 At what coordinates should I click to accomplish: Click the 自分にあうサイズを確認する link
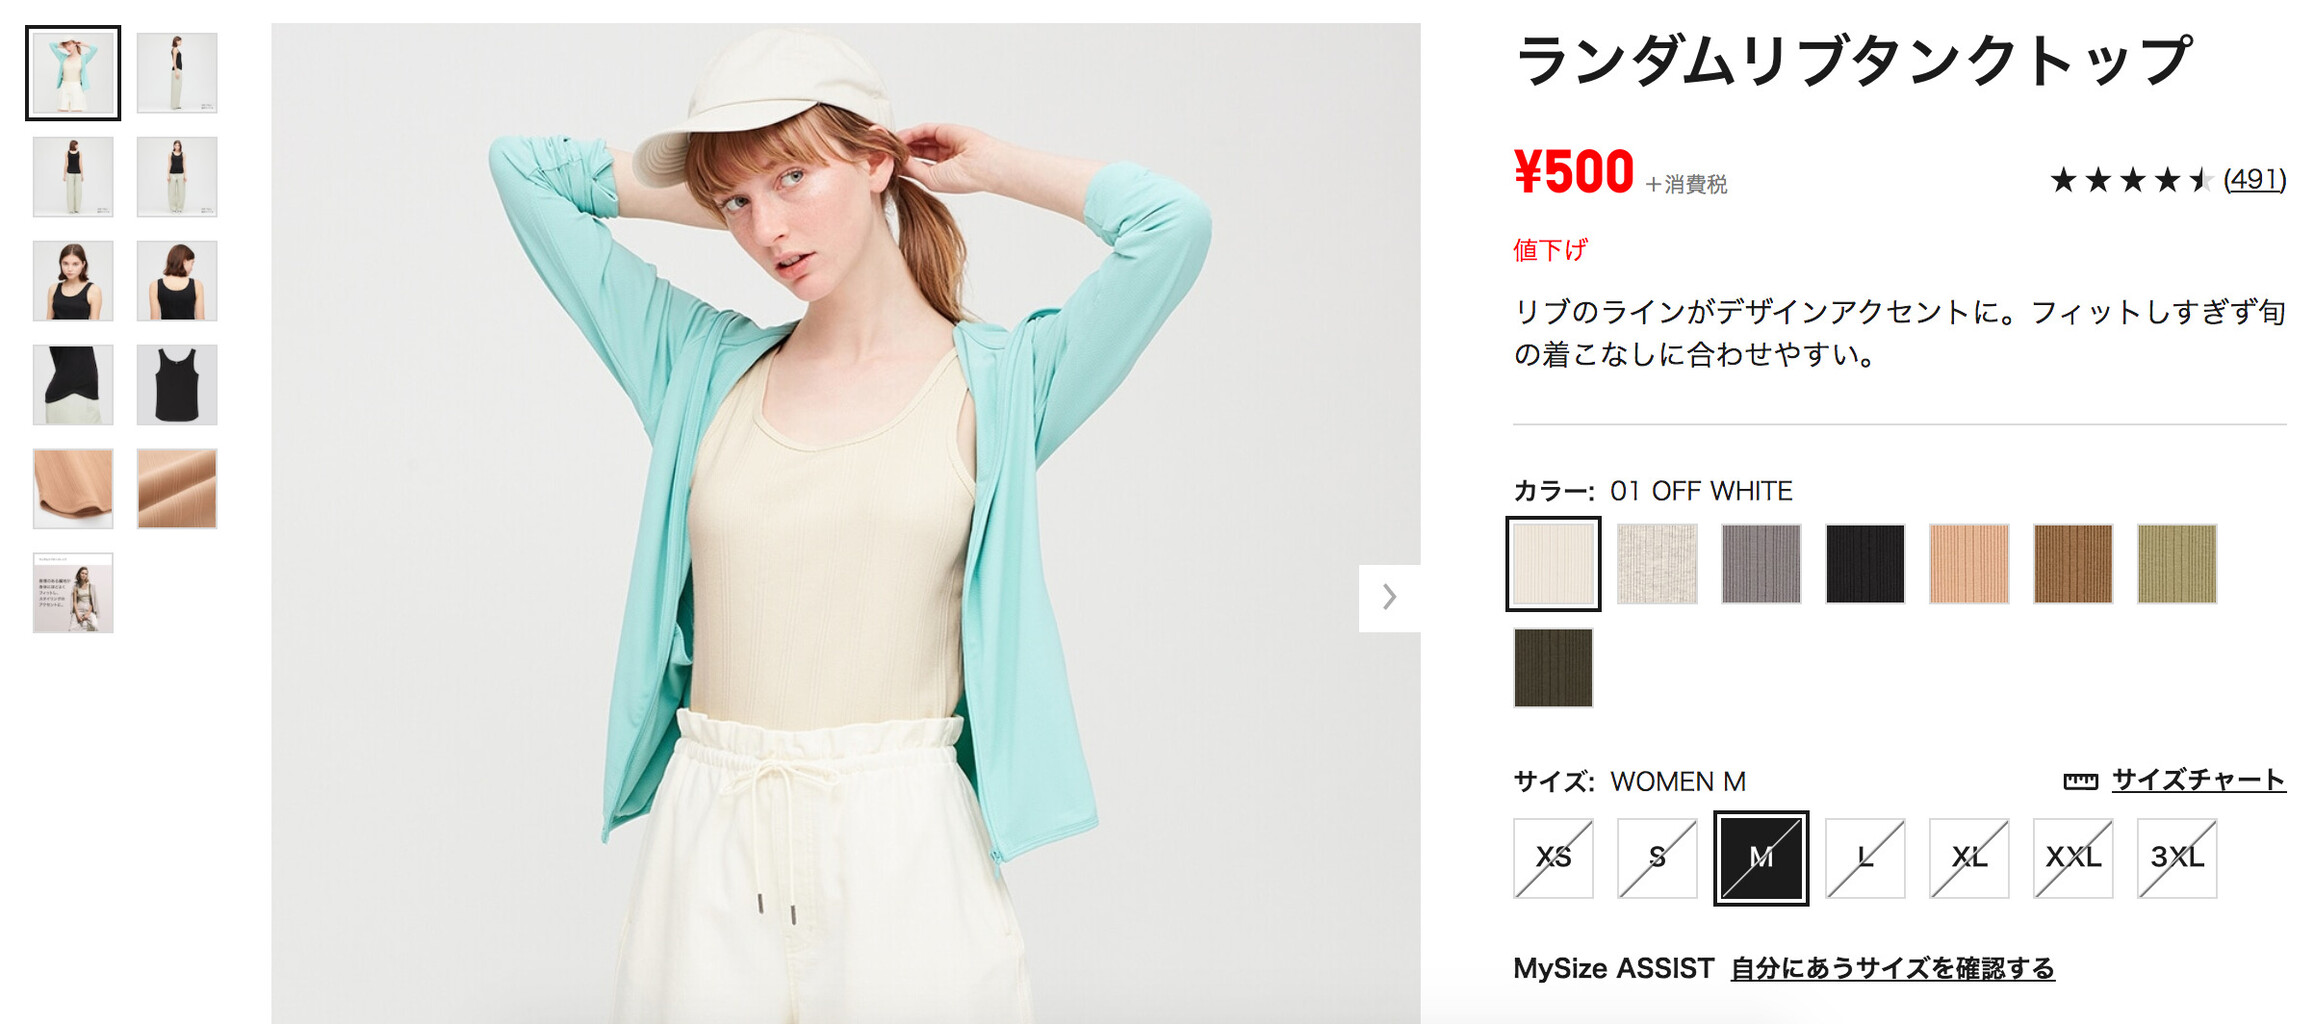1892,968
